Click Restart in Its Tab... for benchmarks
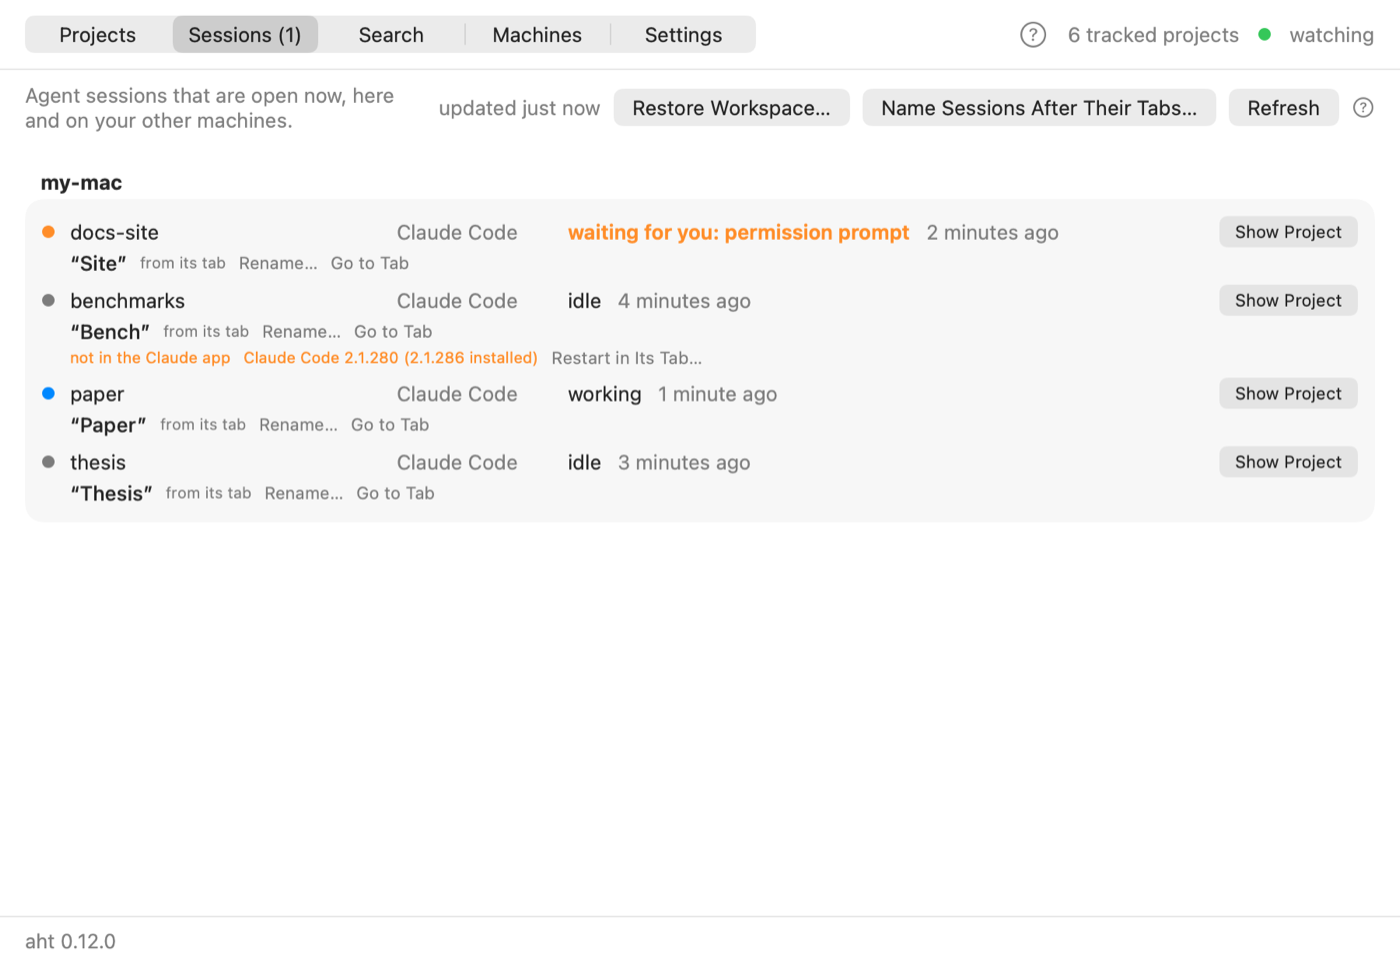The width and height of the screenshot is (1400, 964). [x=627, y=358]
